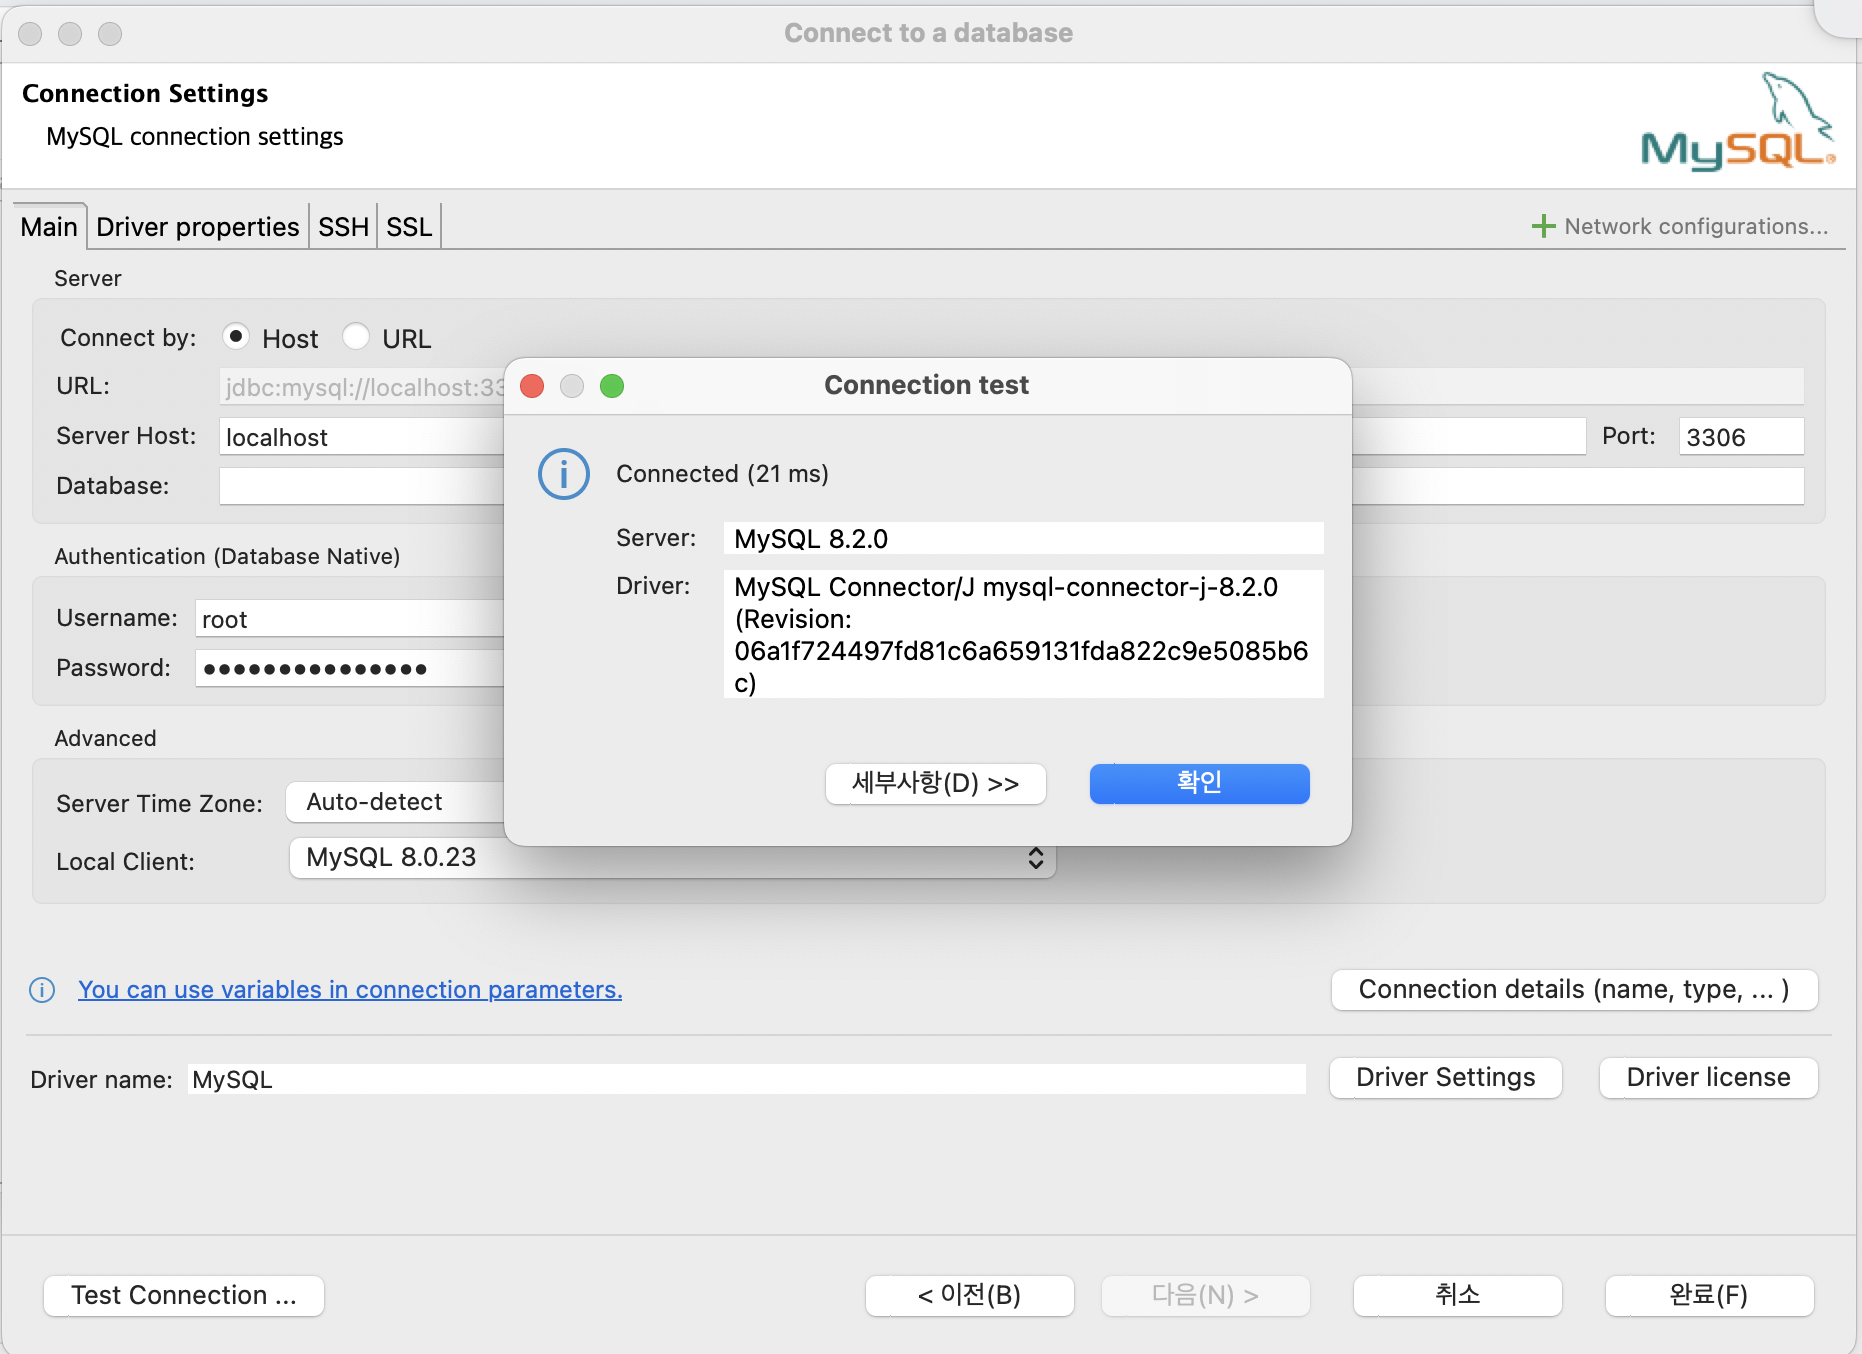Image resolution: width=1862 pixels, height=1354 pixels.
Task: Open the Driver properties tab
Action: 198,227
